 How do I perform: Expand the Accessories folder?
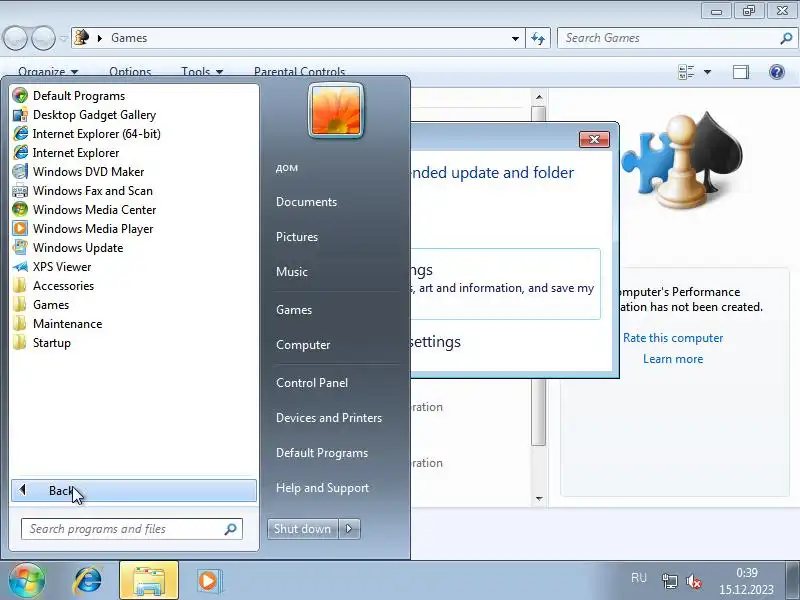pyautogui.click(x=63, y=286)
